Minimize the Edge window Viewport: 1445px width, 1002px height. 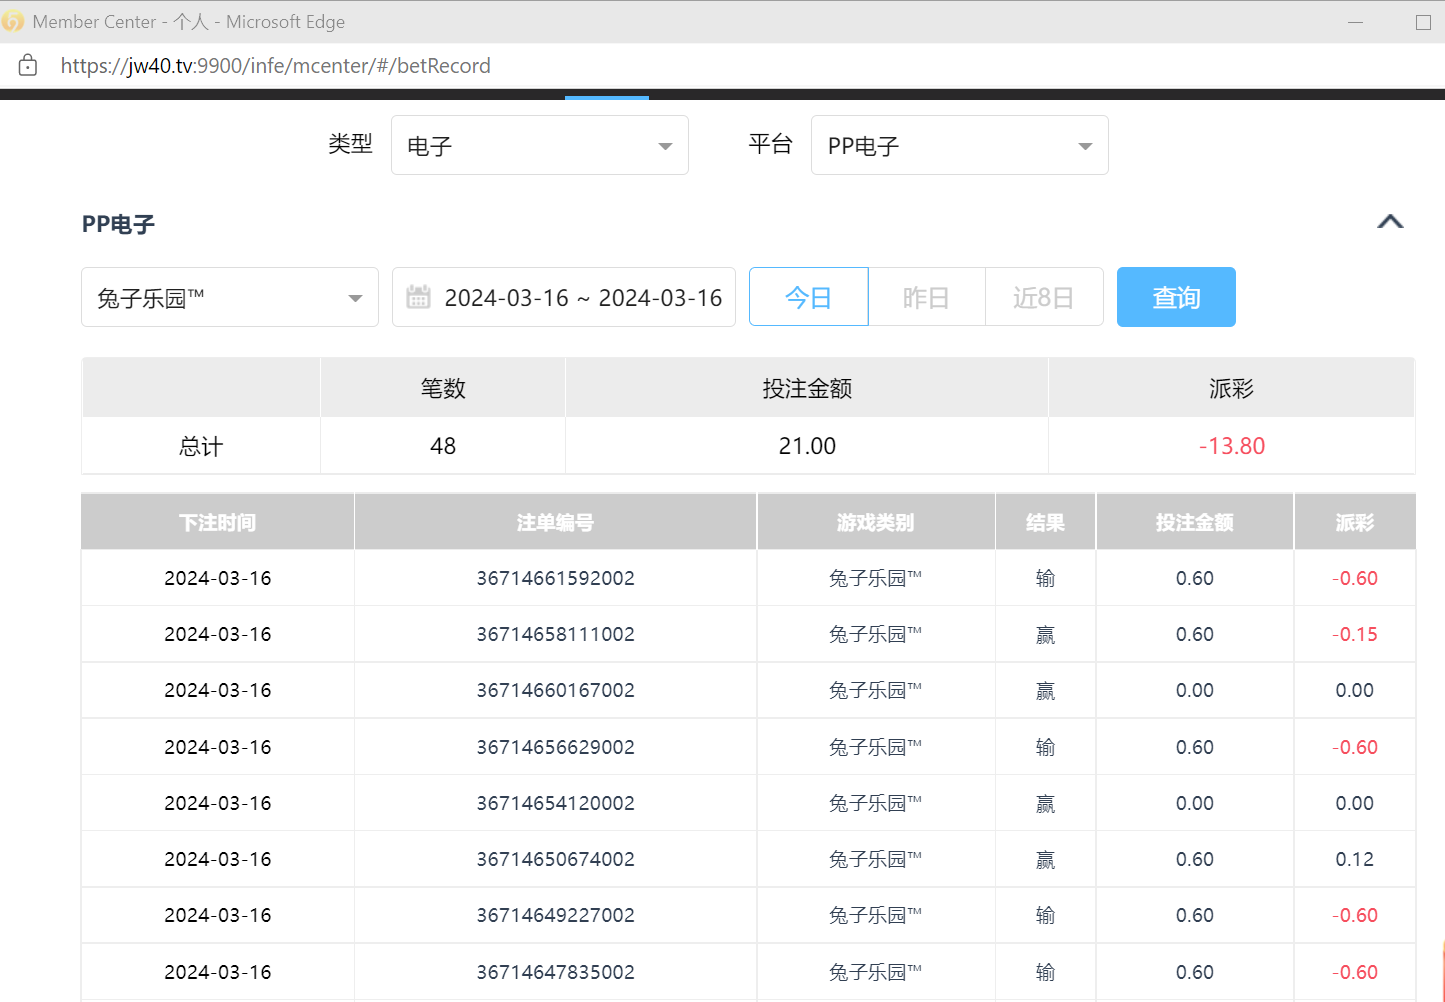[1356, 22]
